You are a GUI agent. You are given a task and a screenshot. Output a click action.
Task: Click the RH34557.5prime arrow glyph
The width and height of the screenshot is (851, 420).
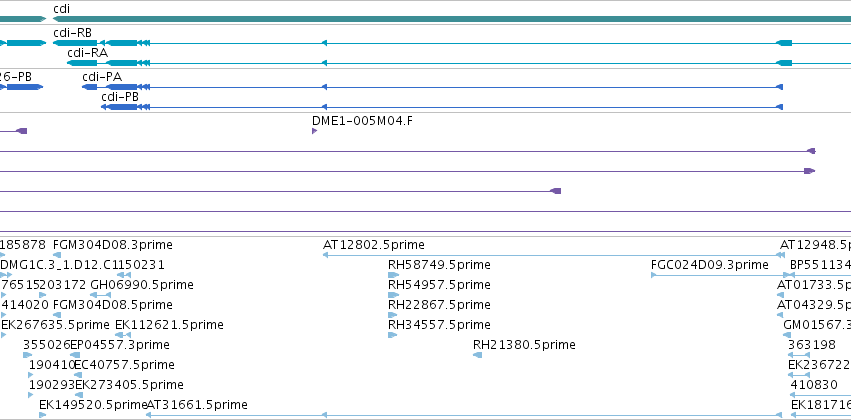pyautogui.click(x=392, y=335)
